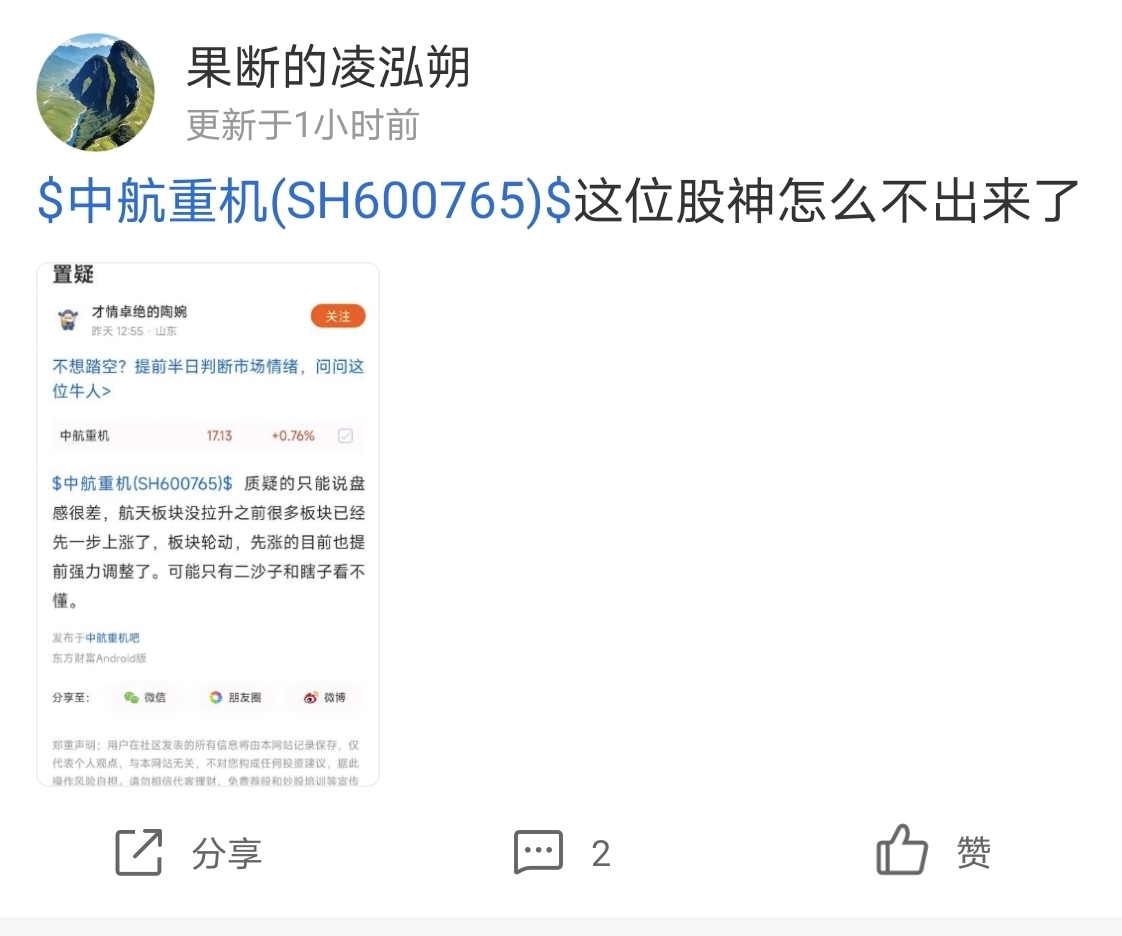Tap the 分享 label
1122x936 pixels.
coord(226,854)
